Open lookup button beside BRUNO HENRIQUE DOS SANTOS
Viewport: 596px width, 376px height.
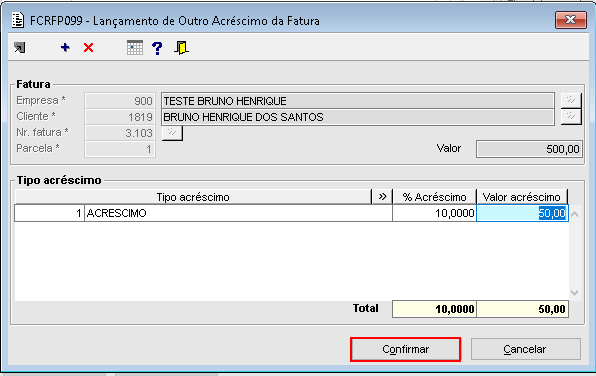coord(571,117)
